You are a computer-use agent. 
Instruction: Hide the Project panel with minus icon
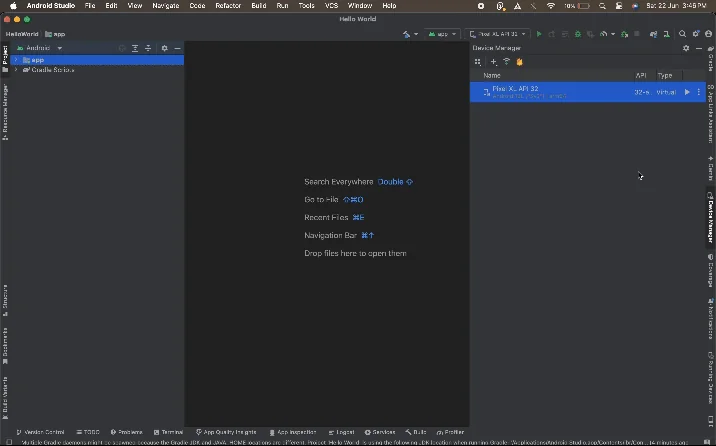coord(177,48)
